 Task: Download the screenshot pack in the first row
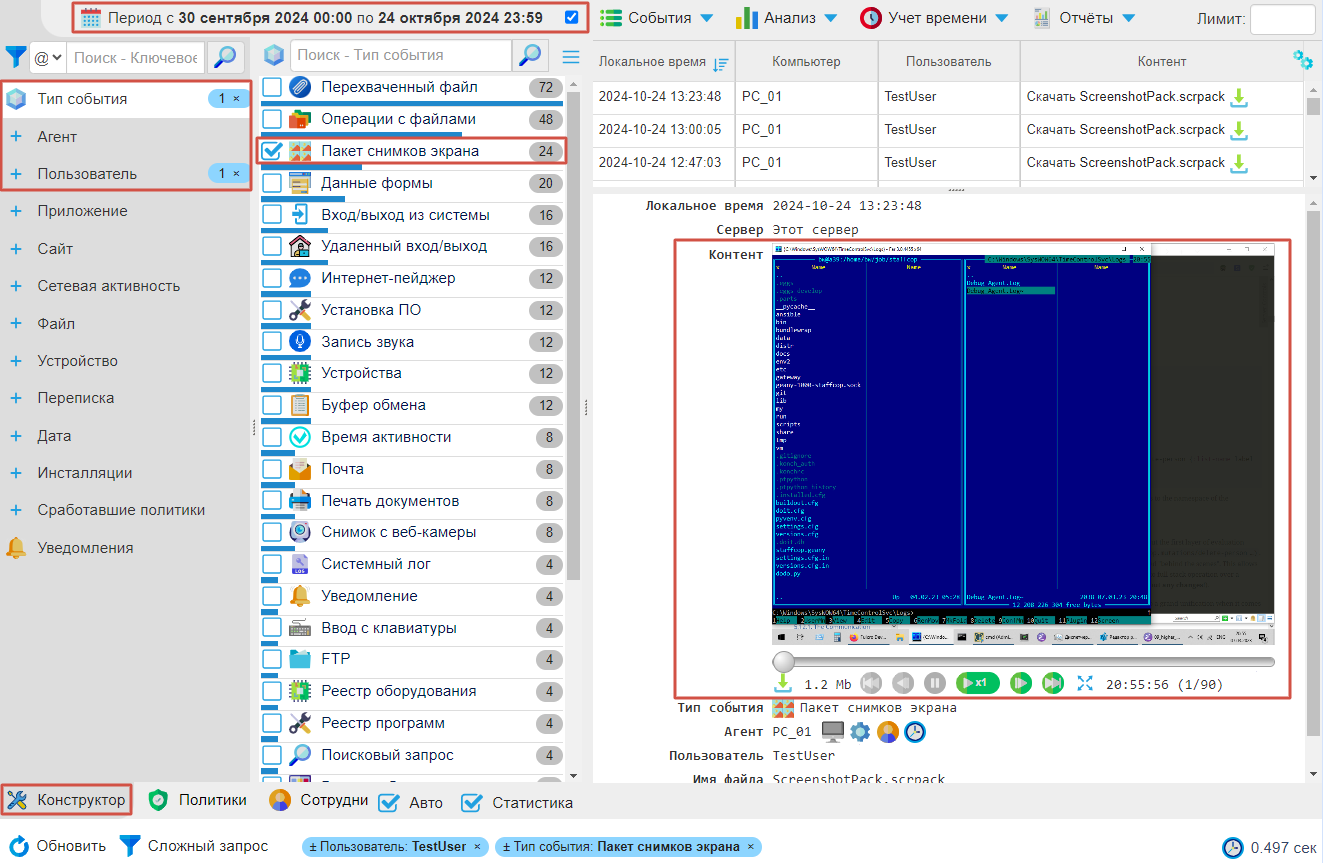1240,97
